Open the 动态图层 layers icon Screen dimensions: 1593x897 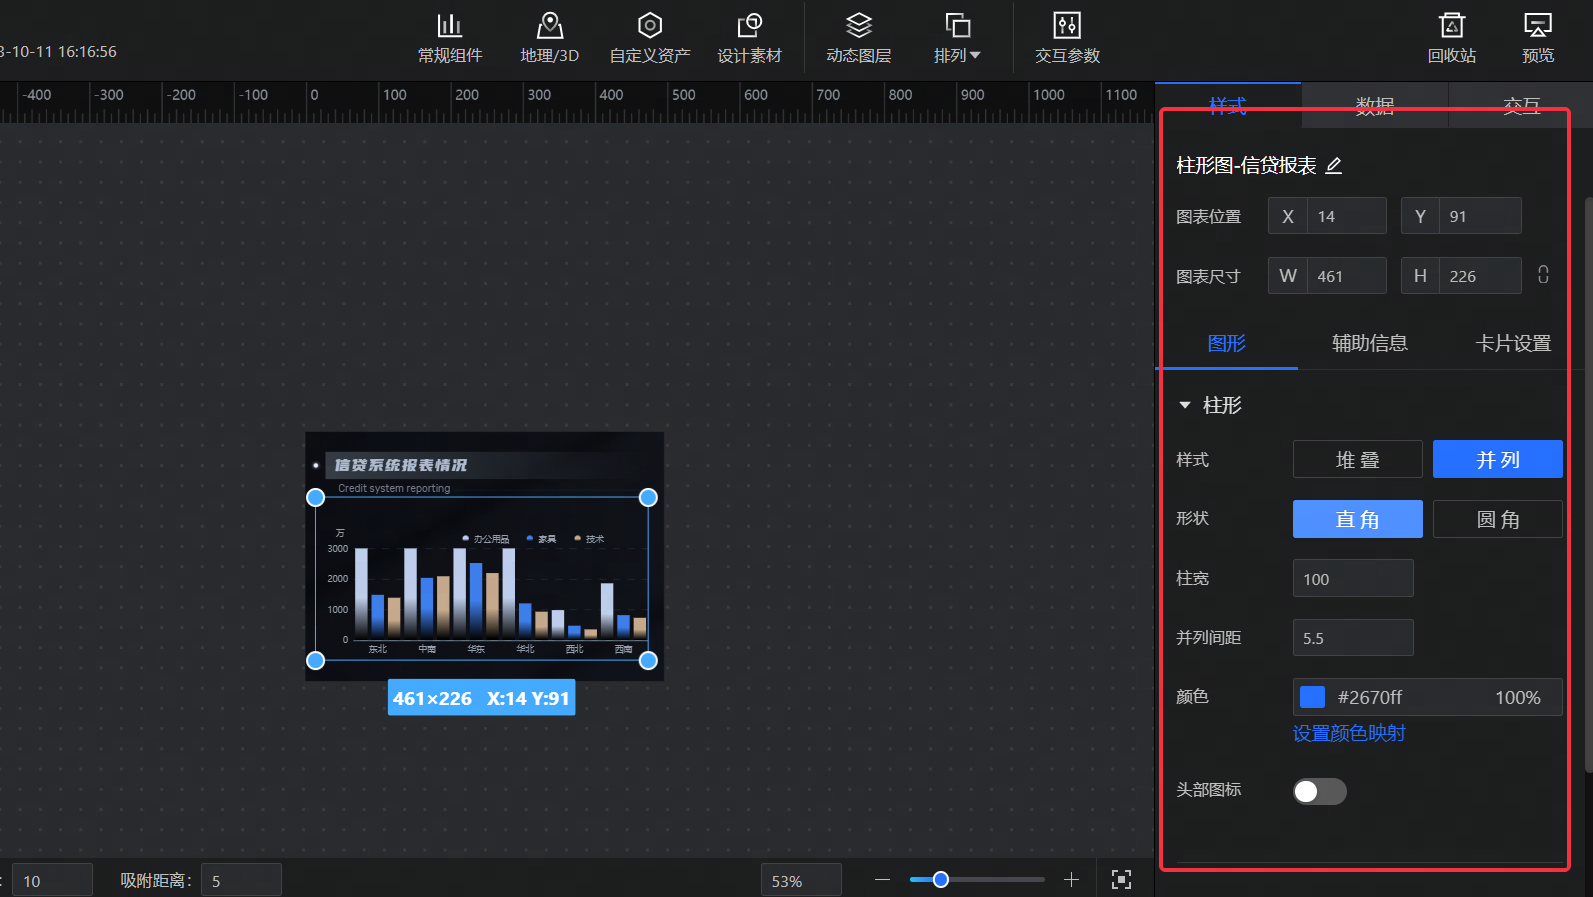pyautogui.click(x=858, y=26)
